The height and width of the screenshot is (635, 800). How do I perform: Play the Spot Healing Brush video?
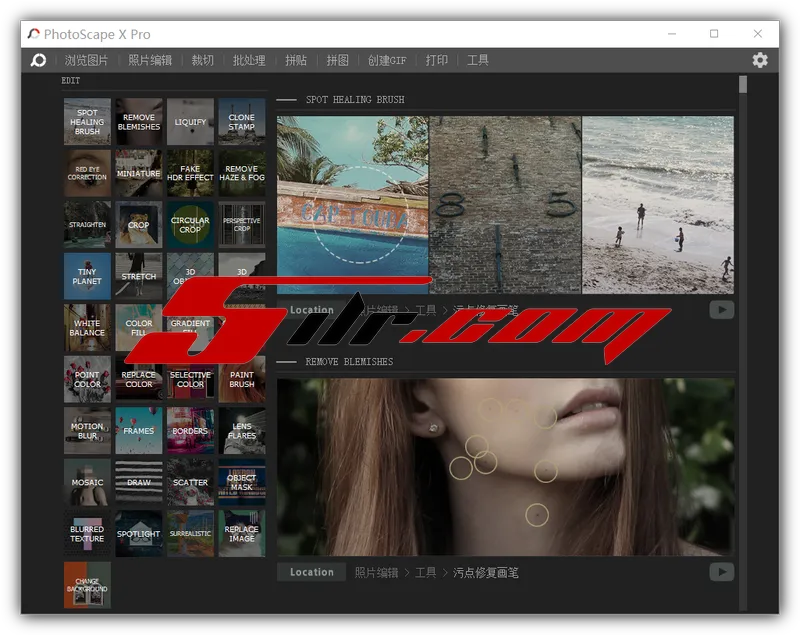pos(721,310)
